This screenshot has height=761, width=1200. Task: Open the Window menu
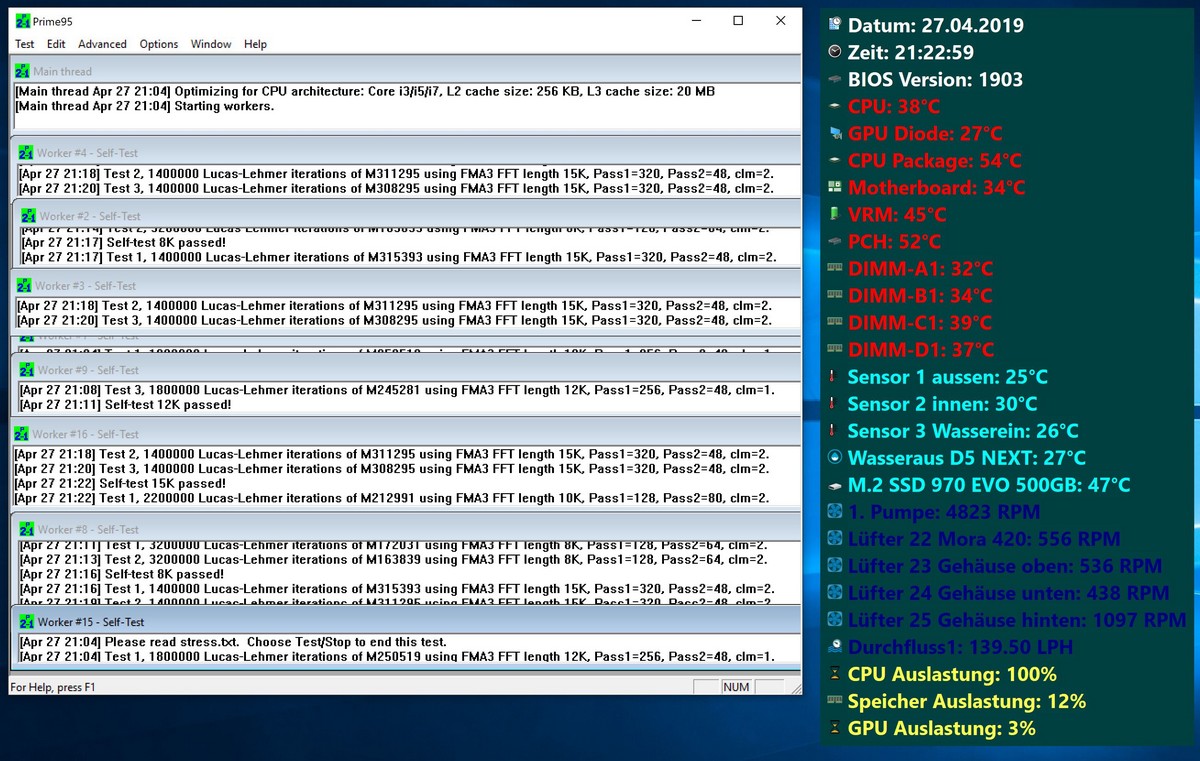(211, 44)
